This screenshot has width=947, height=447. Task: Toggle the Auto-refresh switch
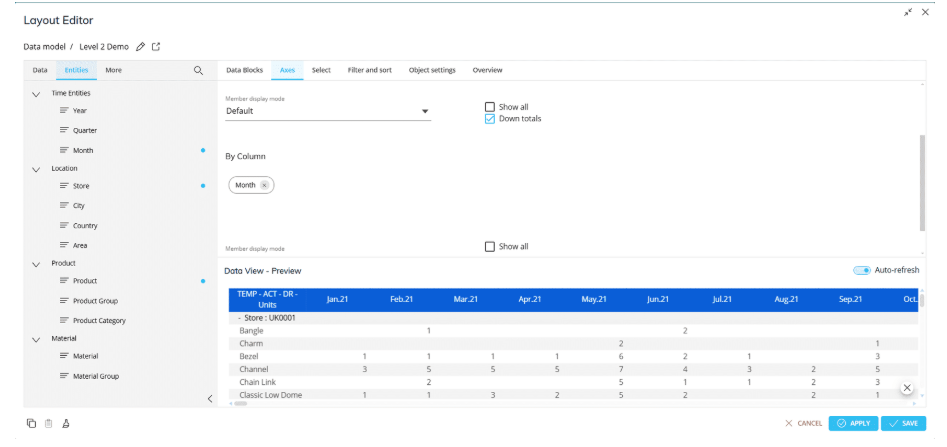tap(862, 270)
